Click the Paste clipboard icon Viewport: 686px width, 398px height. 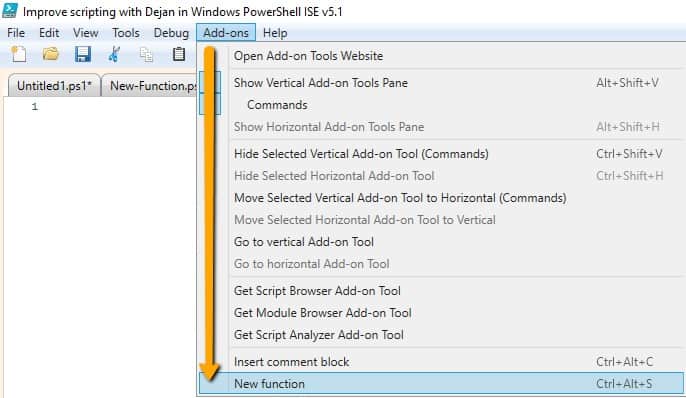click(178, 54)
